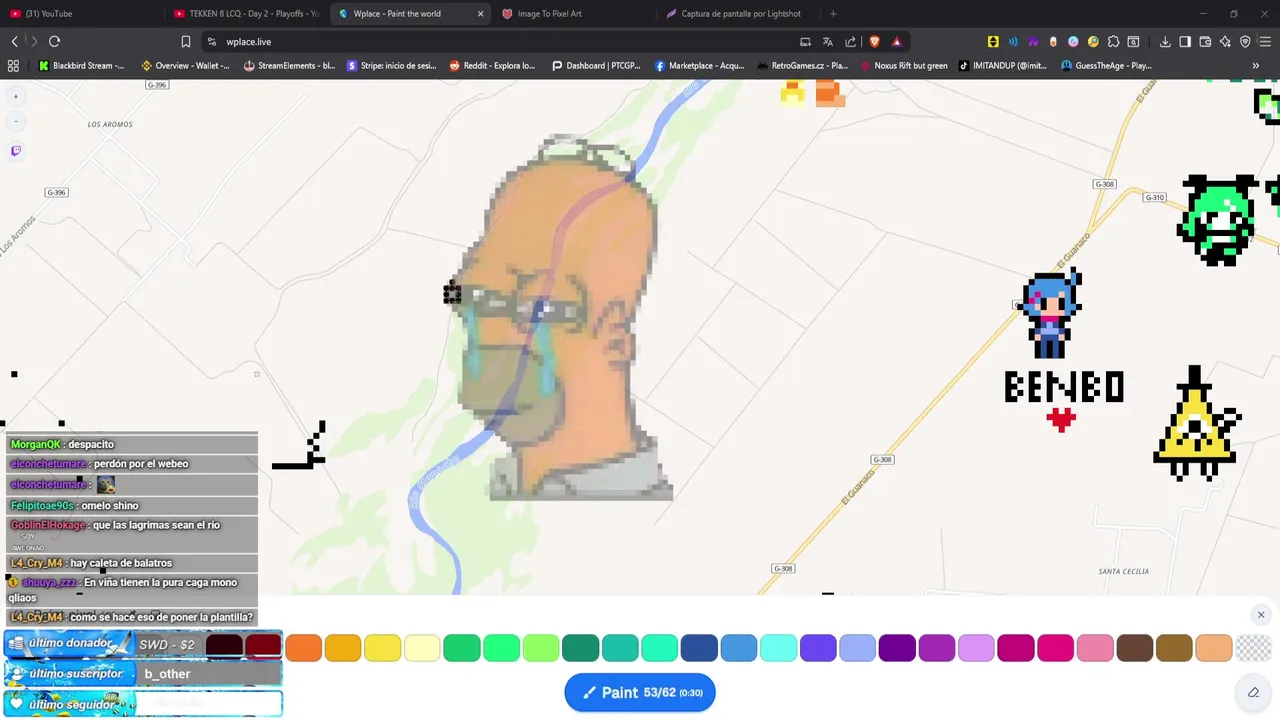Pick the dark teal green swatch
Image resolution: width=1280 pixels, height=720 pixels.
click(x=580, y=647)
